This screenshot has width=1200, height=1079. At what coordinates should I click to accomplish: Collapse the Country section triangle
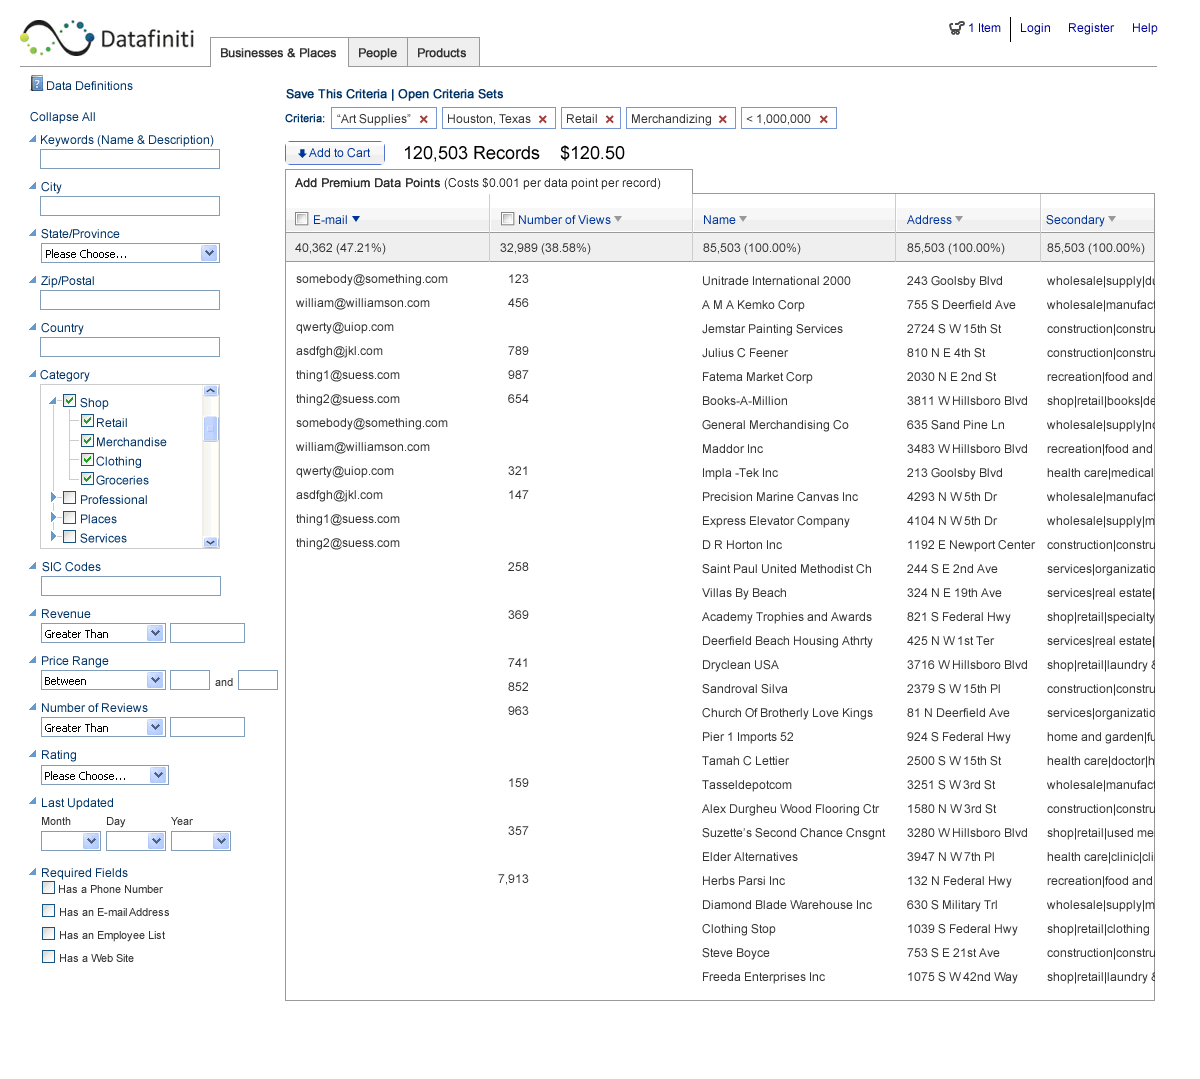[x=33, y=327]
